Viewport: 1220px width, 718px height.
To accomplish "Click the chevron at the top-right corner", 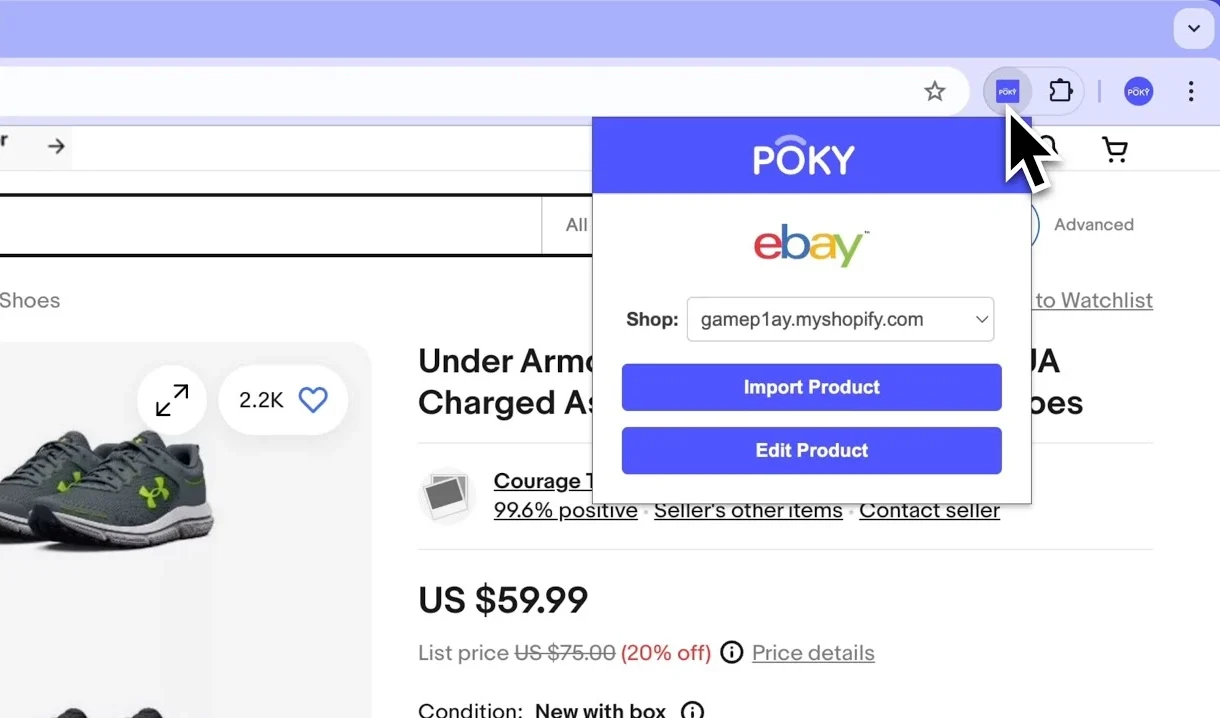I will pyautogui.click(x=1193, y=29).
